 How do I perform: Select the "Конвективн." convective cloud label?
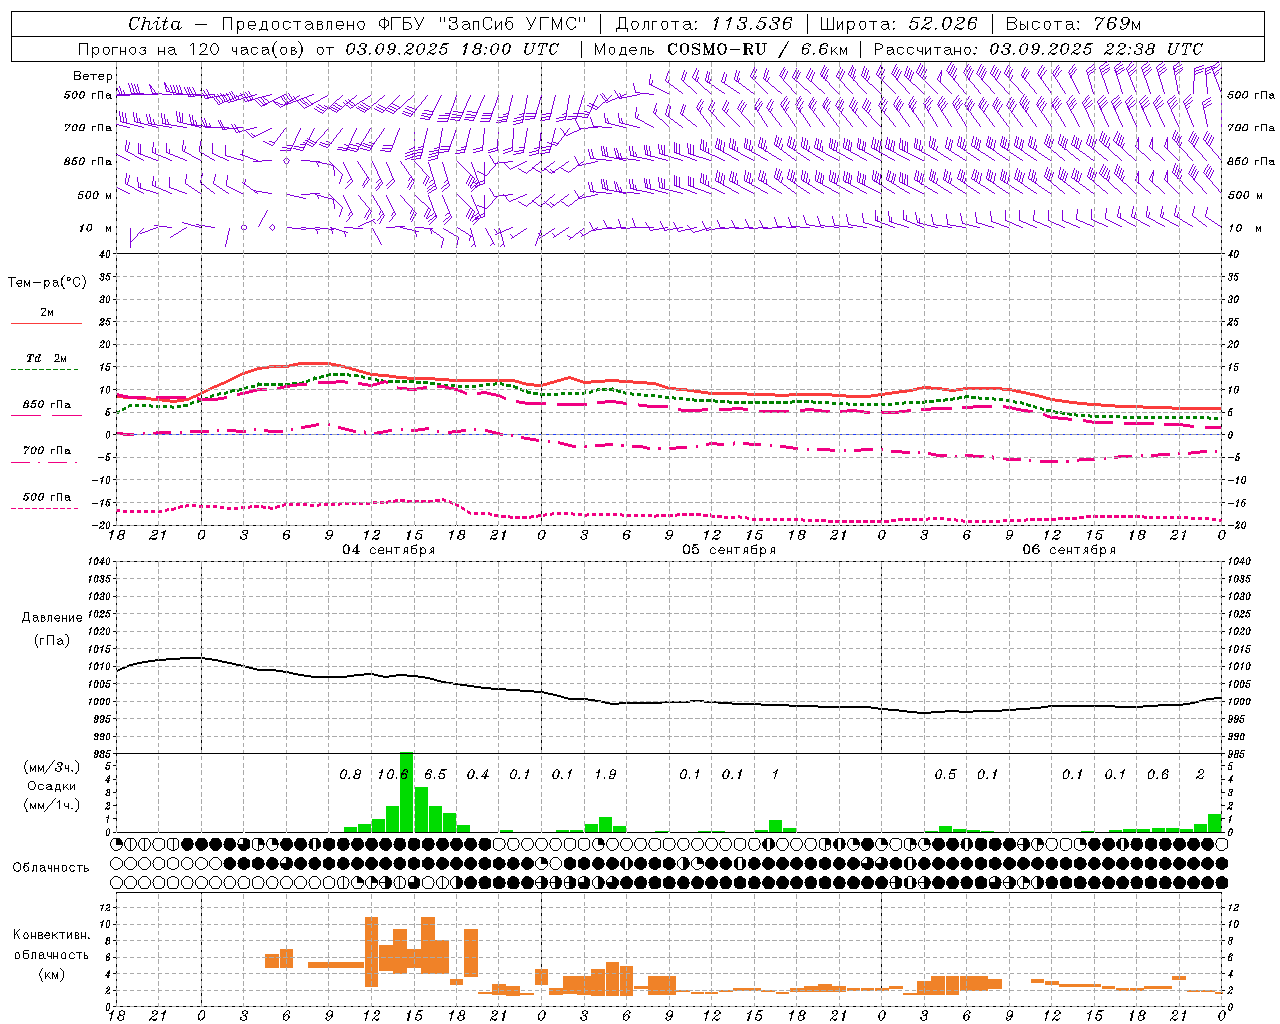tap(52, 935)
